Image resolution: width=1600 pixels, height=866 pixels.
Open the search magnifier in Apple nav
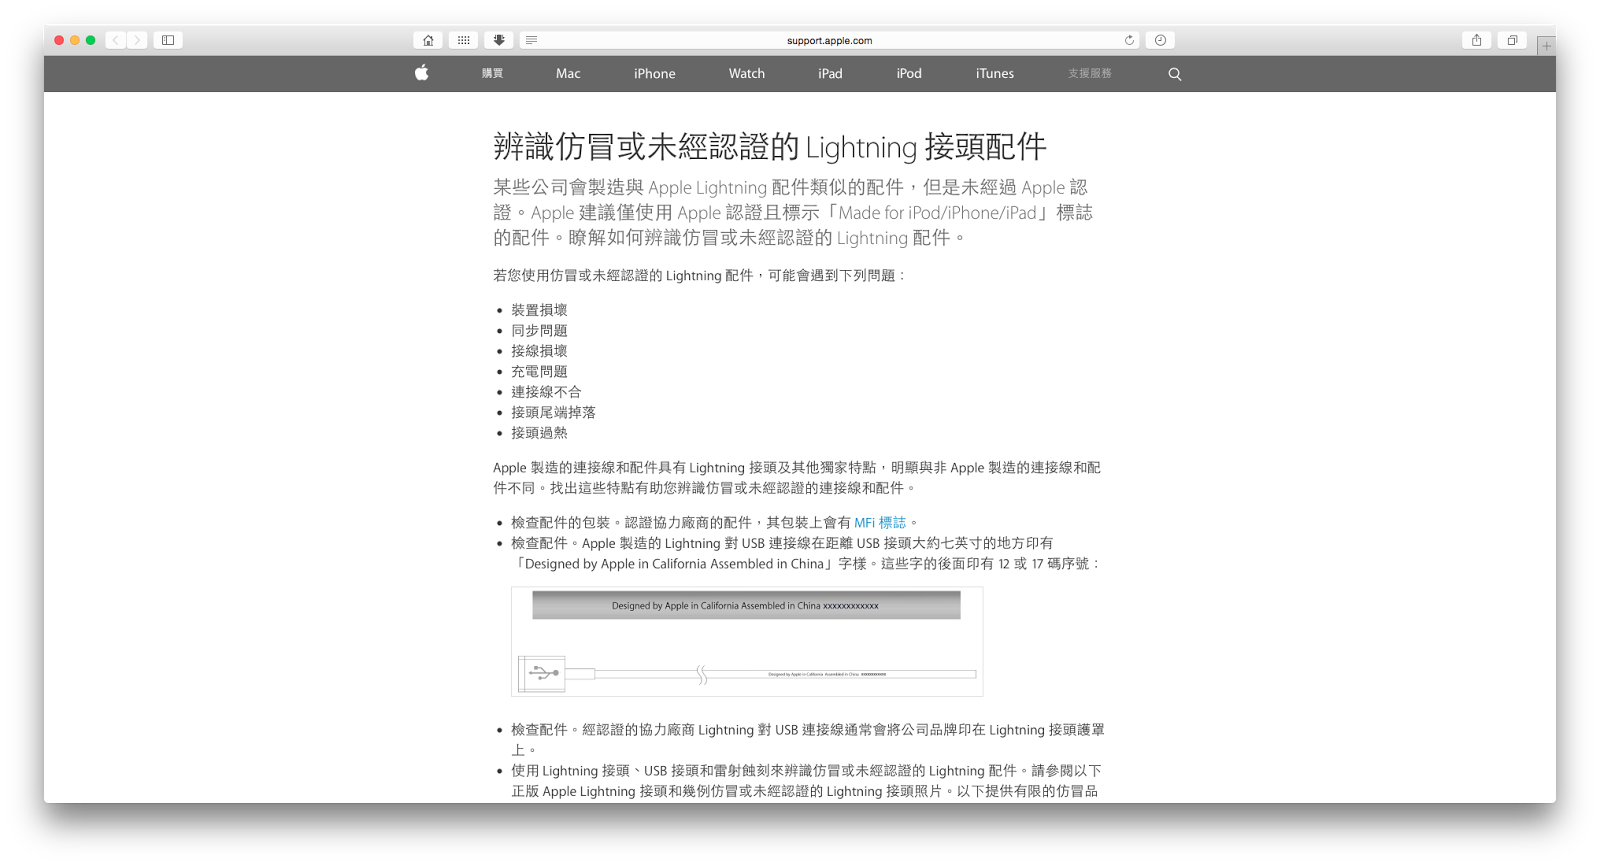[x=1175, y=74]
